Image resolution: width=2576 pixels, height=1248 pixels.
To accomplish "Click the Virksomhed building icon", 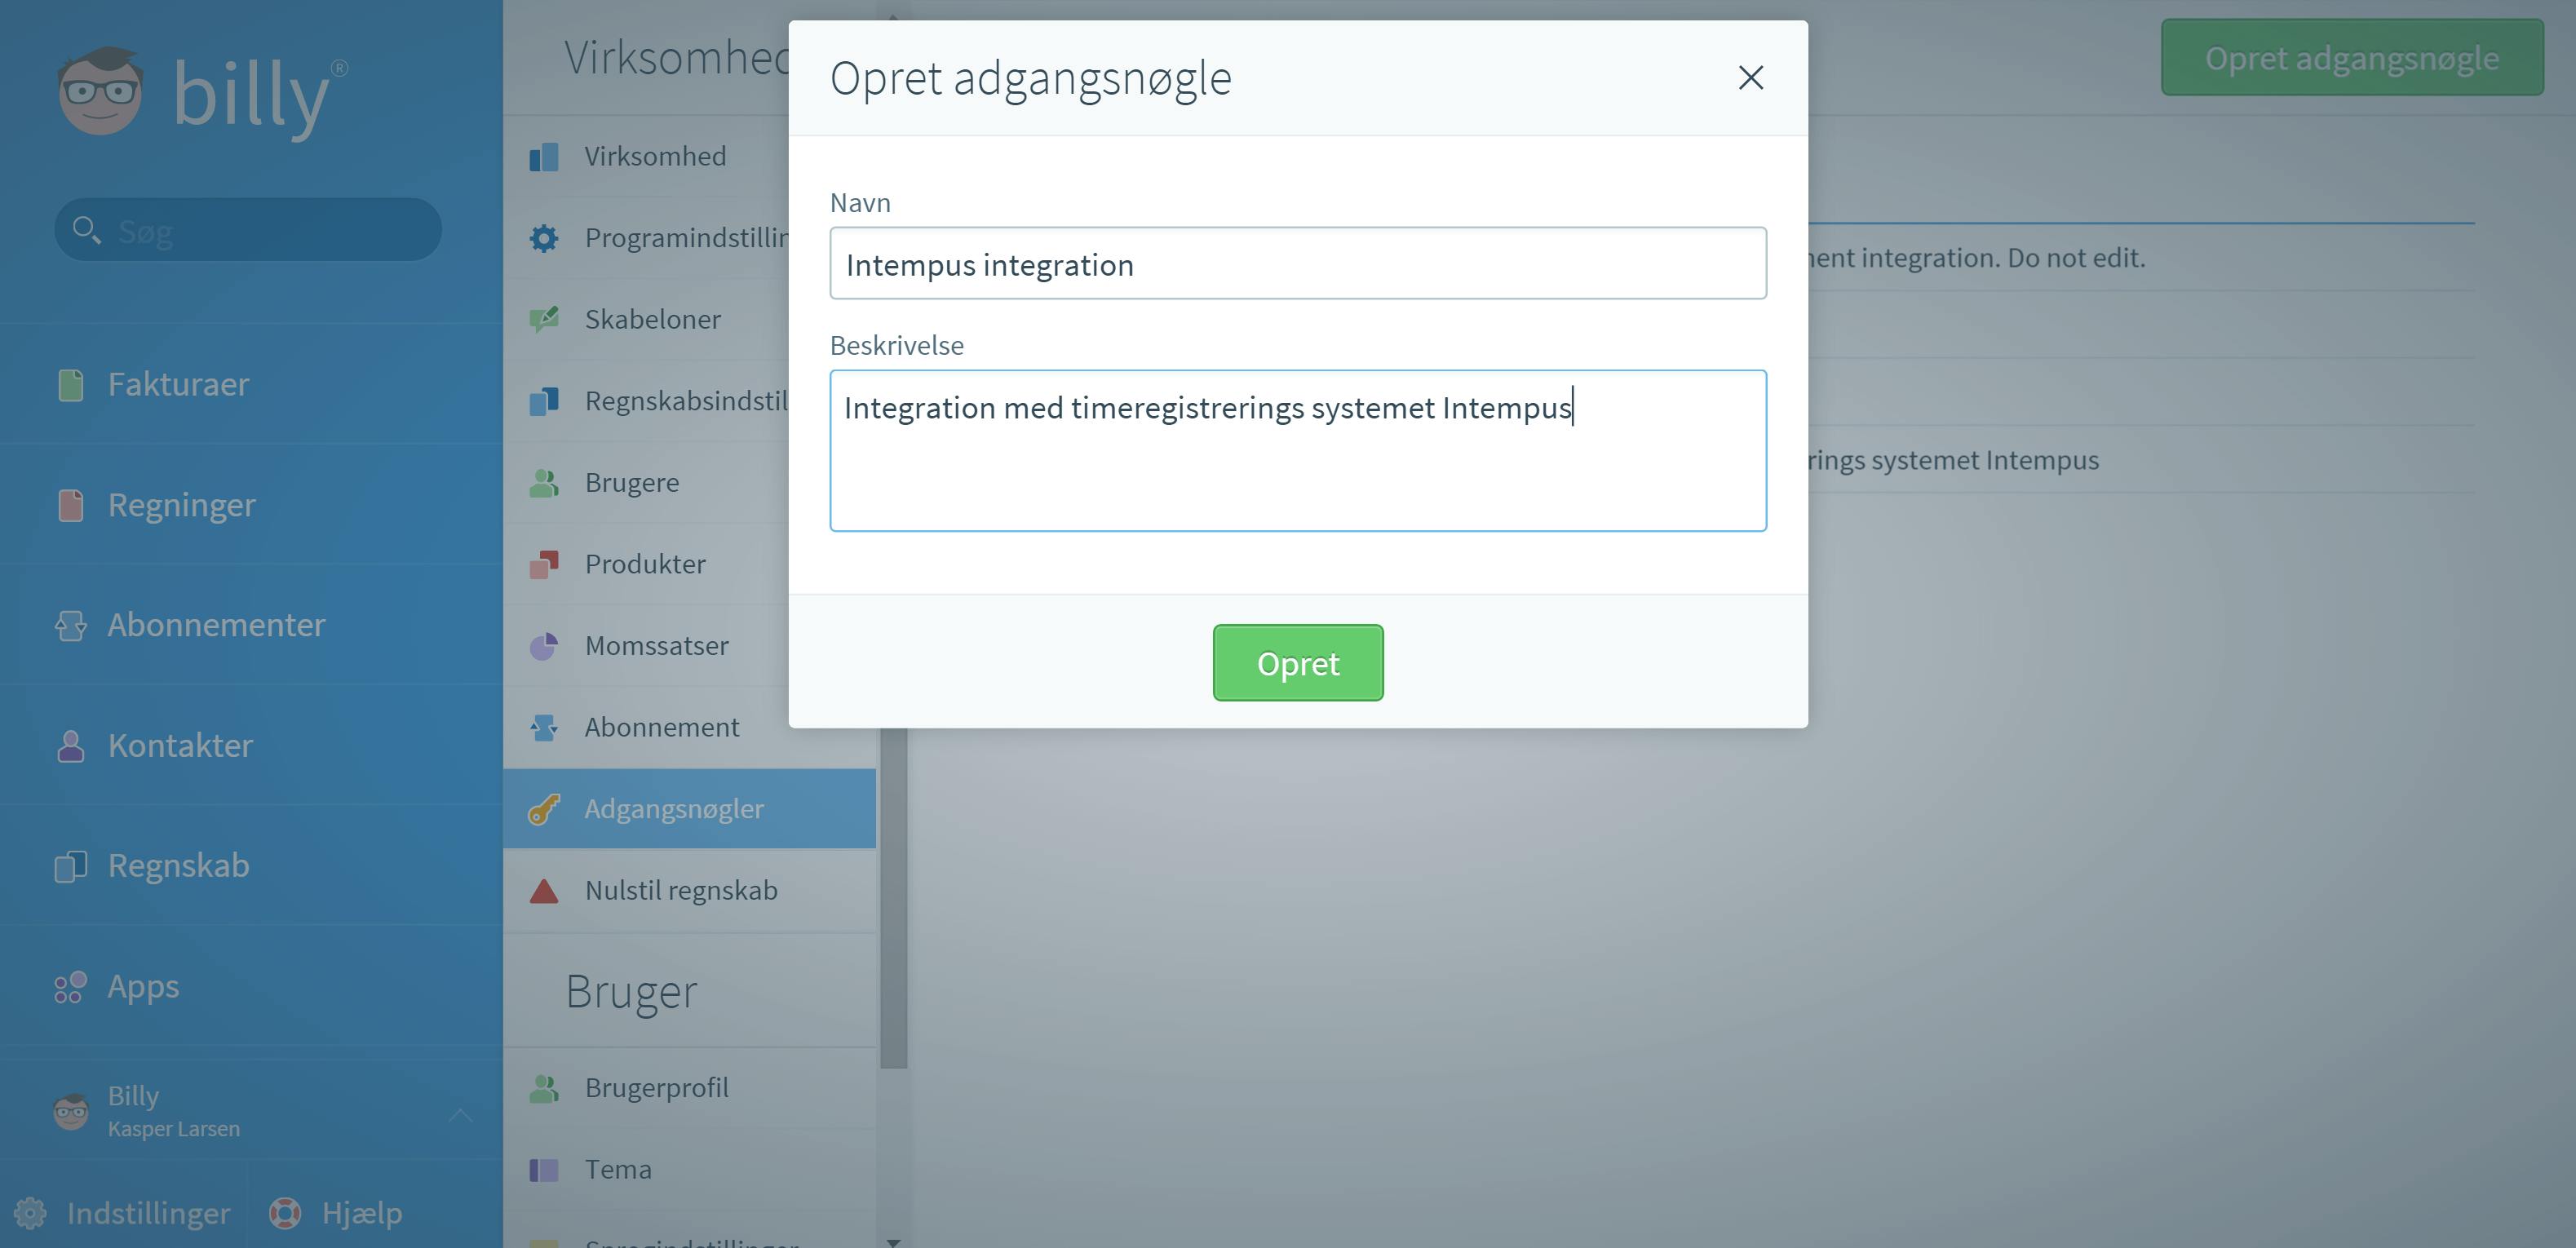I will click(544, 157).
